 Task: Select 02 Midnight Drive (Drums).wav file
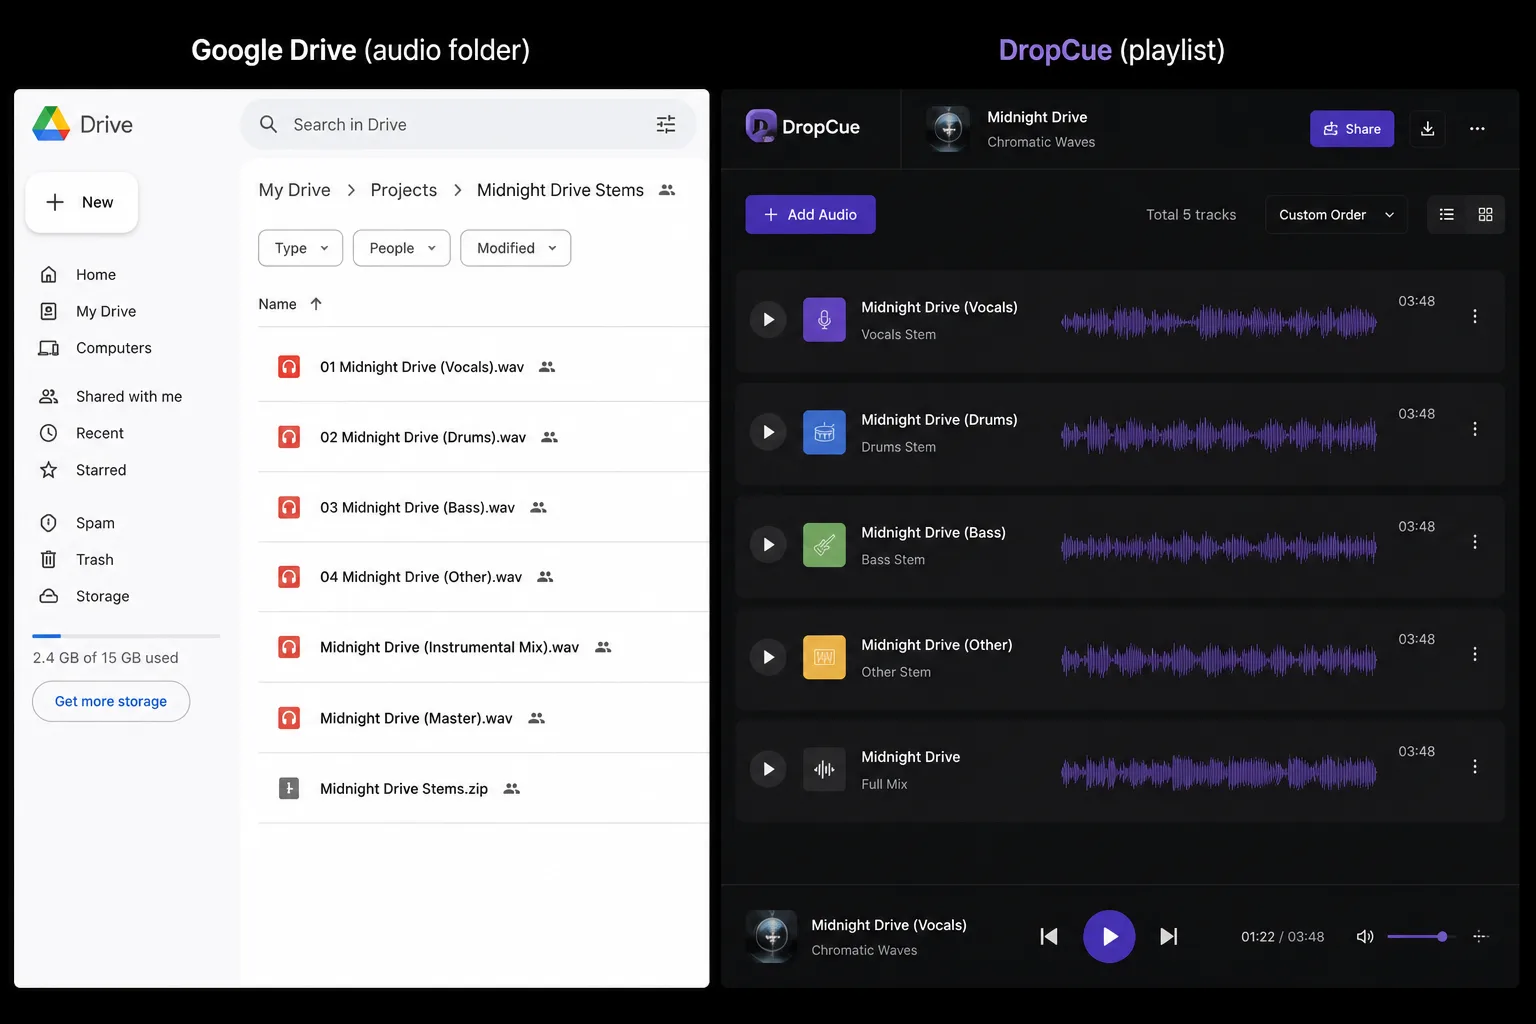tap(484, 437)
